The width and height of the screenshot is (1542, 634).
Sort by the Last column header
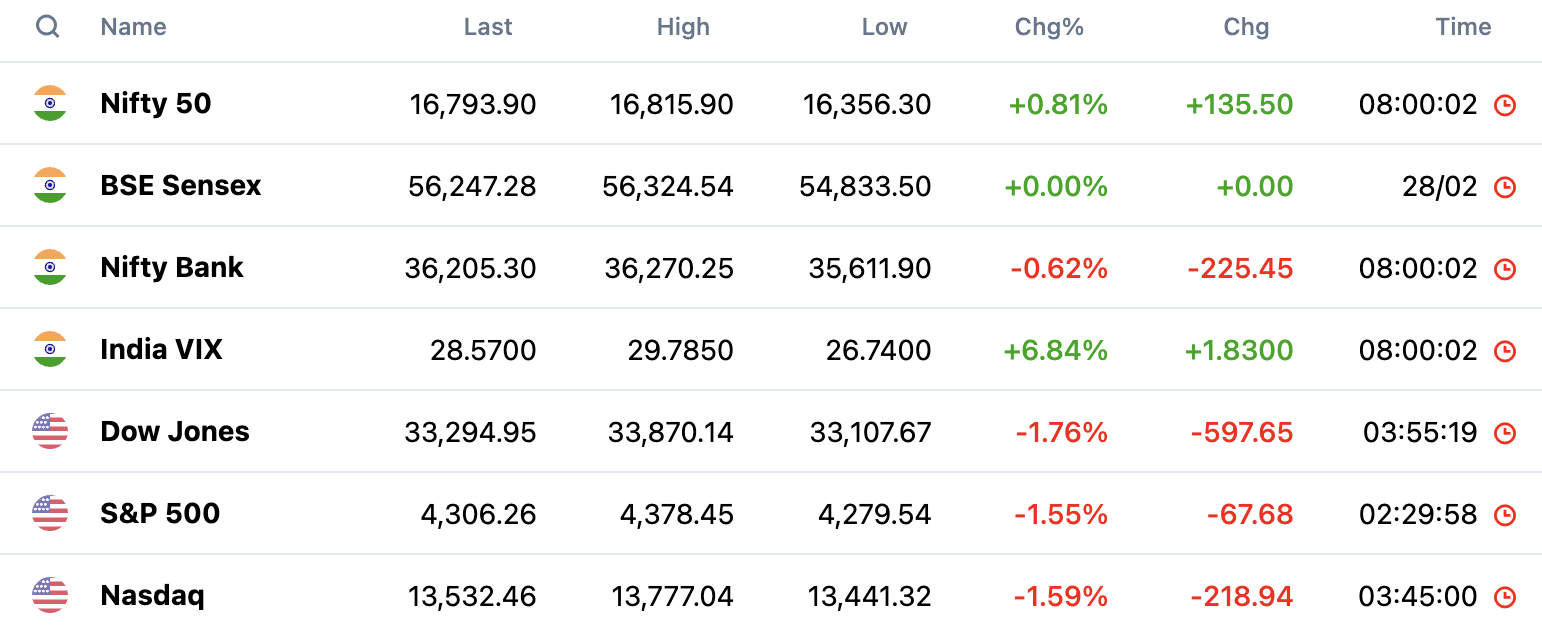click(488, 27)
